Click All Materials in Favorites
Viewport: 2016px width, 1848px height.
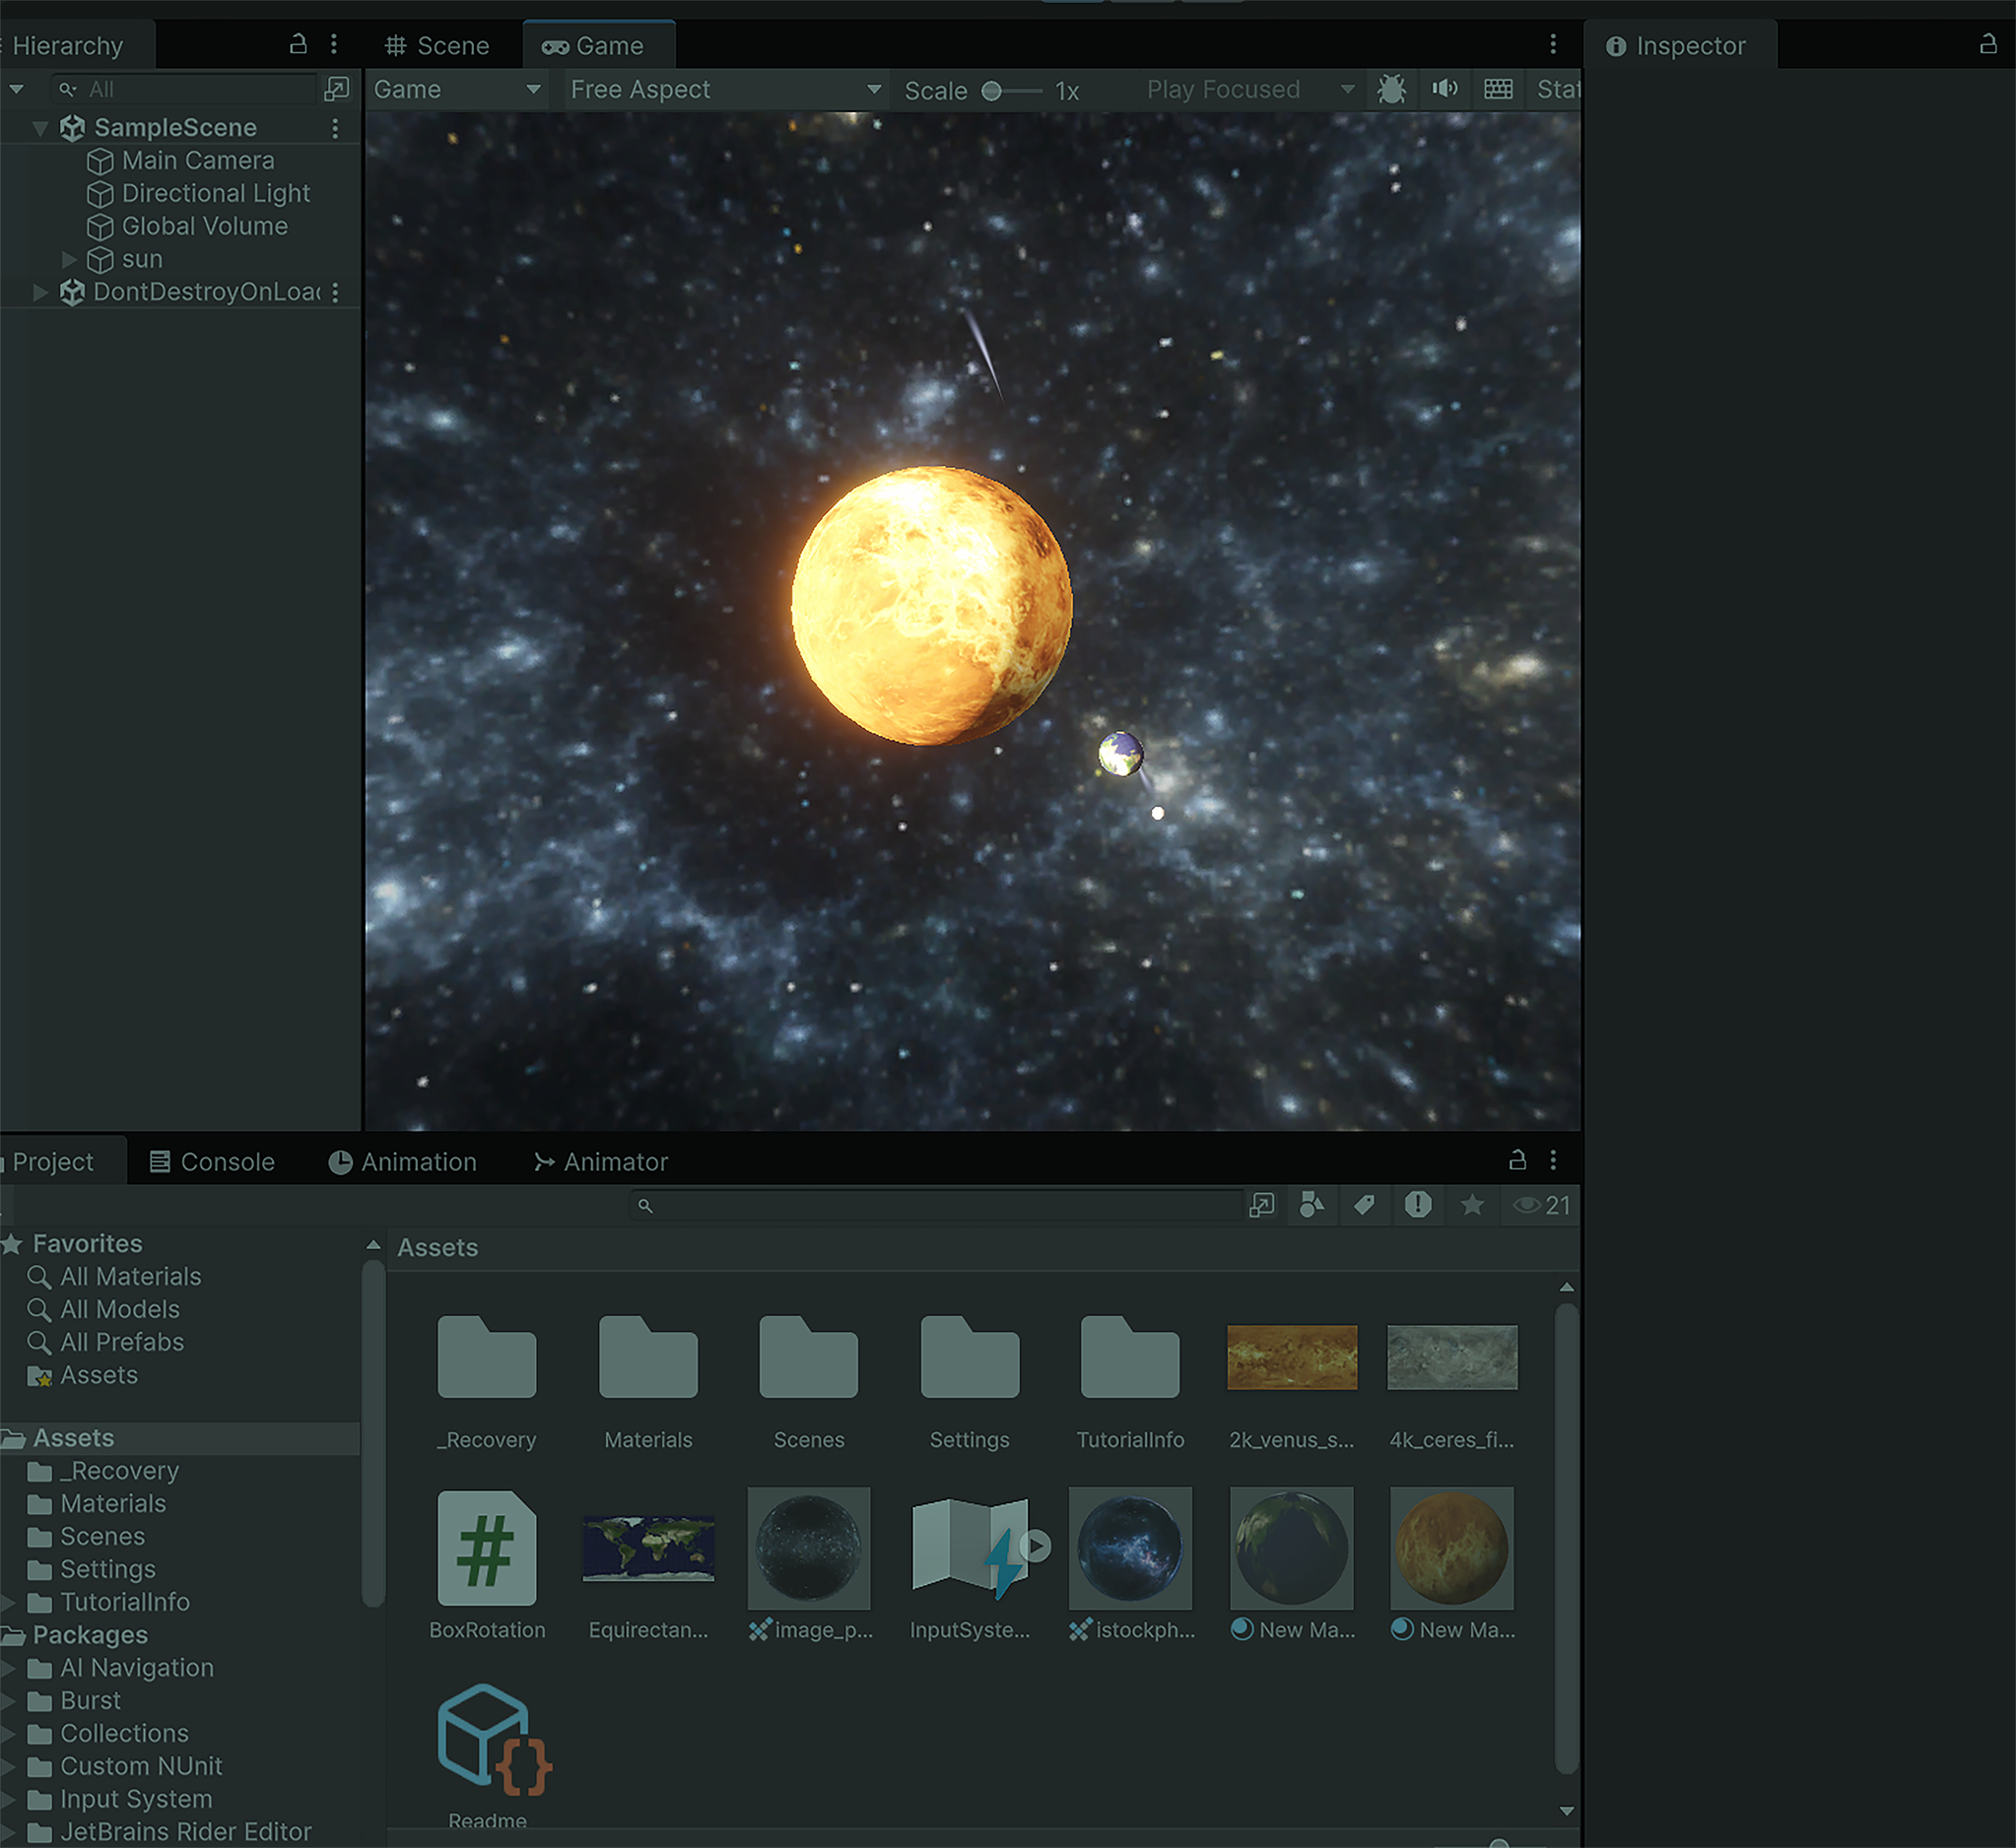click(x=130, y=1277)
